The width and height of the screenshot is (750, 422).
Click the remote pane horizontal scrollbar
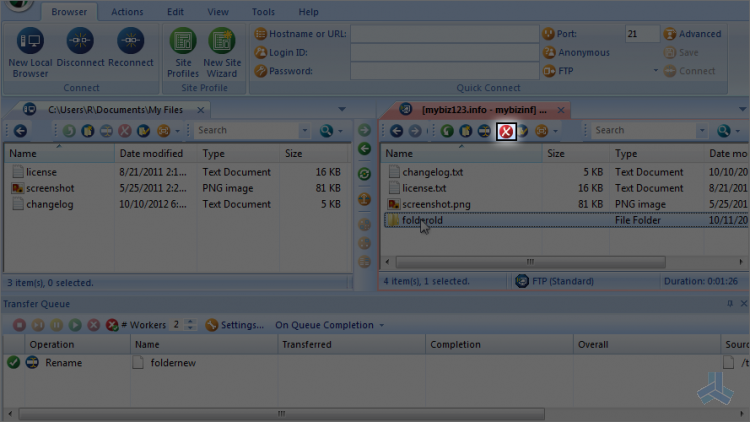pos(530,262)
